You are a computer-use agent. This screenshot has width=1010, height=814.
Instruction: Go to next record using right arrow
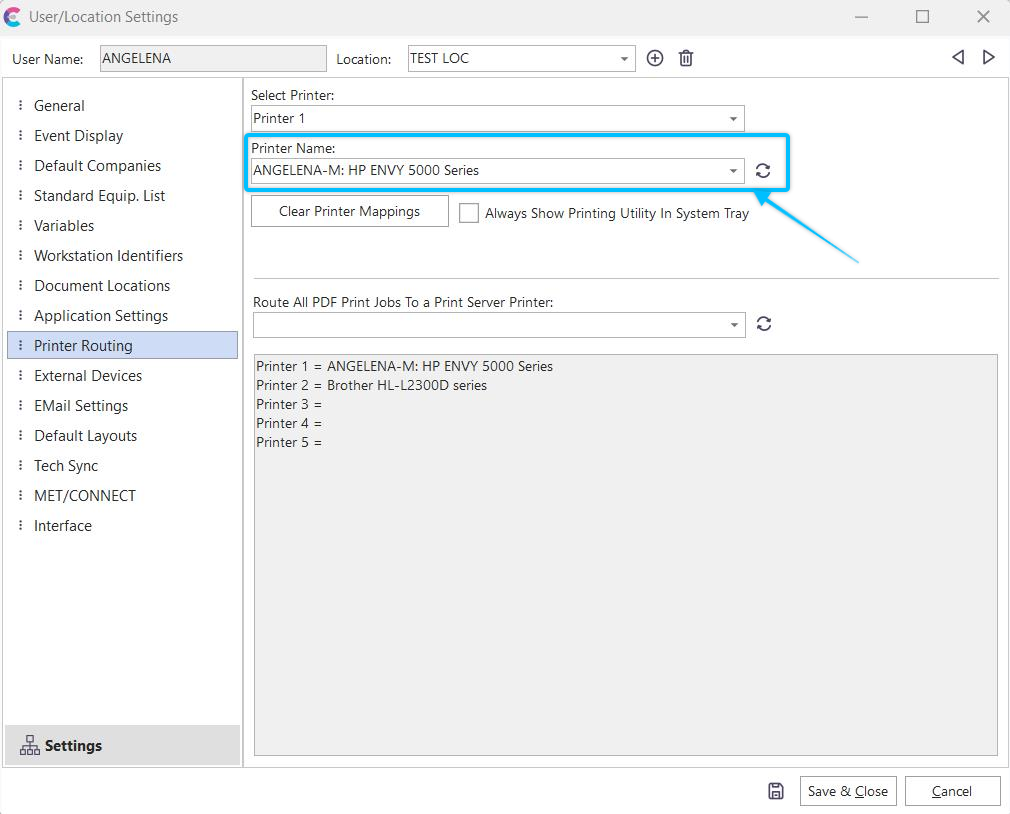click(989, 57)
